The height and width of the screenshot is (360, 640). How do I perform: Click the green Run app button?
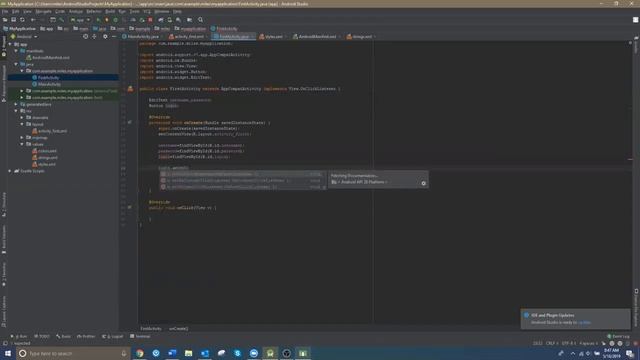(x=98, y=20)
